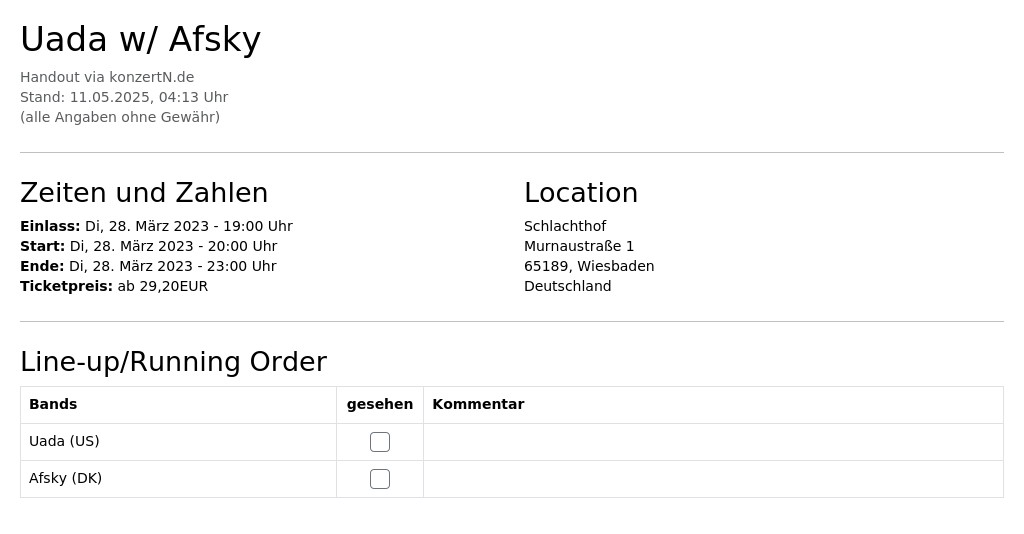Select the Afsky (DK) band name
1024x534 pixels.
tap(65, 478)
